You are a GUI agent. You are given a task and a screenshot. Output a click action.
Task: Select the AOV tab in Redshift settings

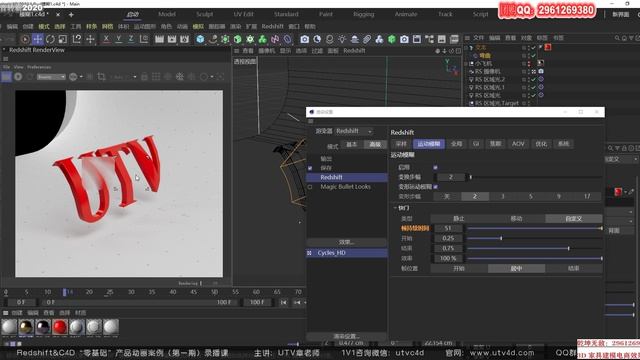pos(518,144)
